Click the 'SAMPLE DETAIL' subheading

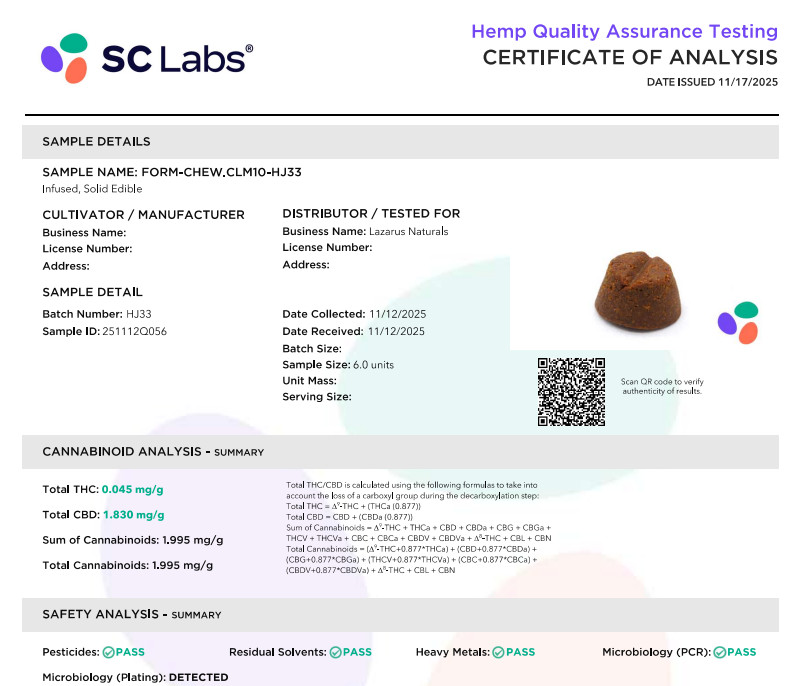coord(92,292)
